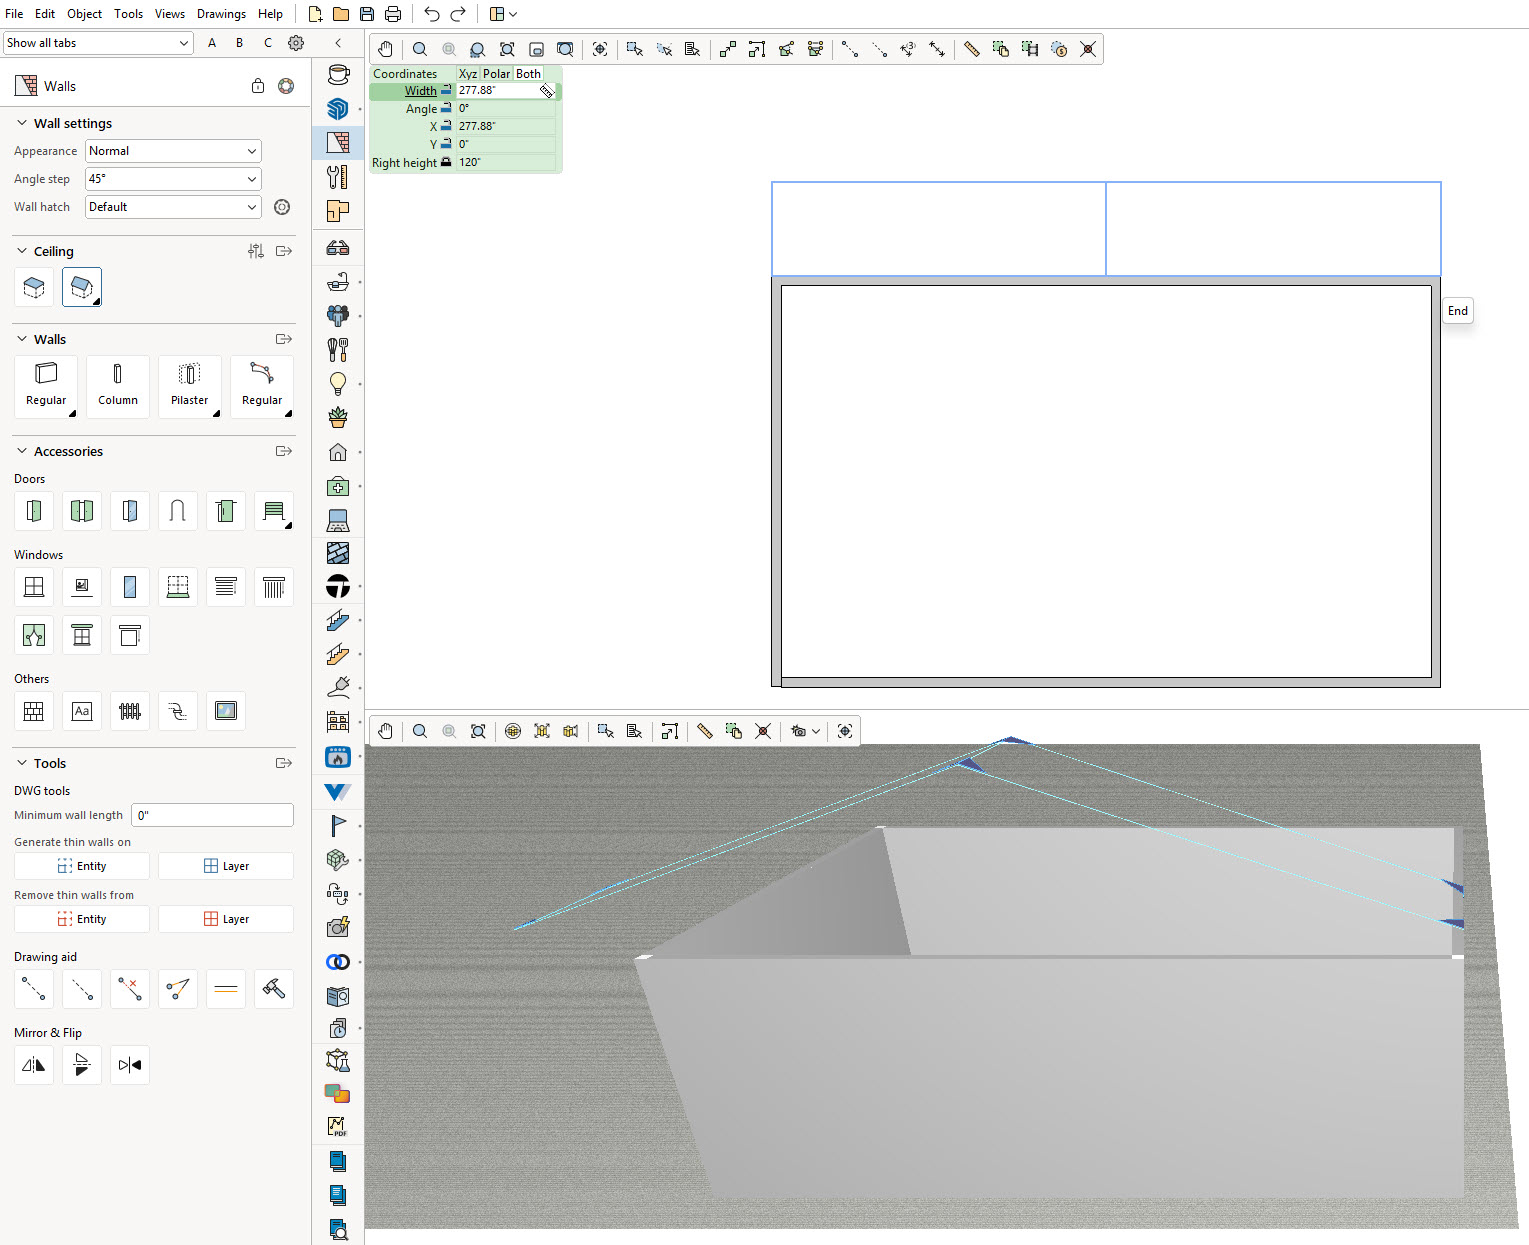Click the brick pattern icon under Others
Viewport: 1529px width, 1245px height.
click(x=34, y=711)
